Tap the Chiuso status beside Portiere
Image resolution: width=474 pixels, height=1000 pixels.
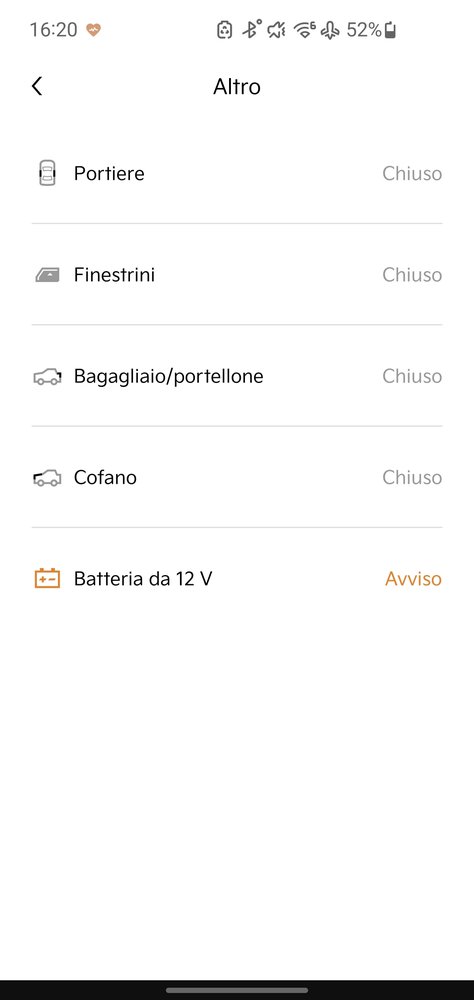pos(412,173)
